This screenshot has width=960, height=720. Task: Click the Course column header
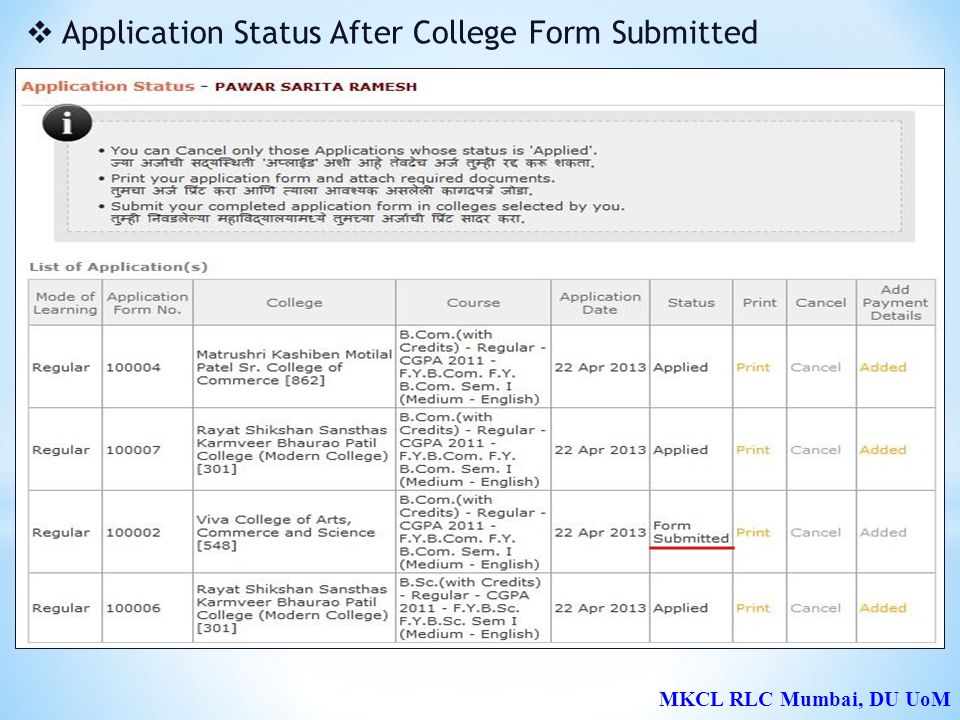coord(473,302)
